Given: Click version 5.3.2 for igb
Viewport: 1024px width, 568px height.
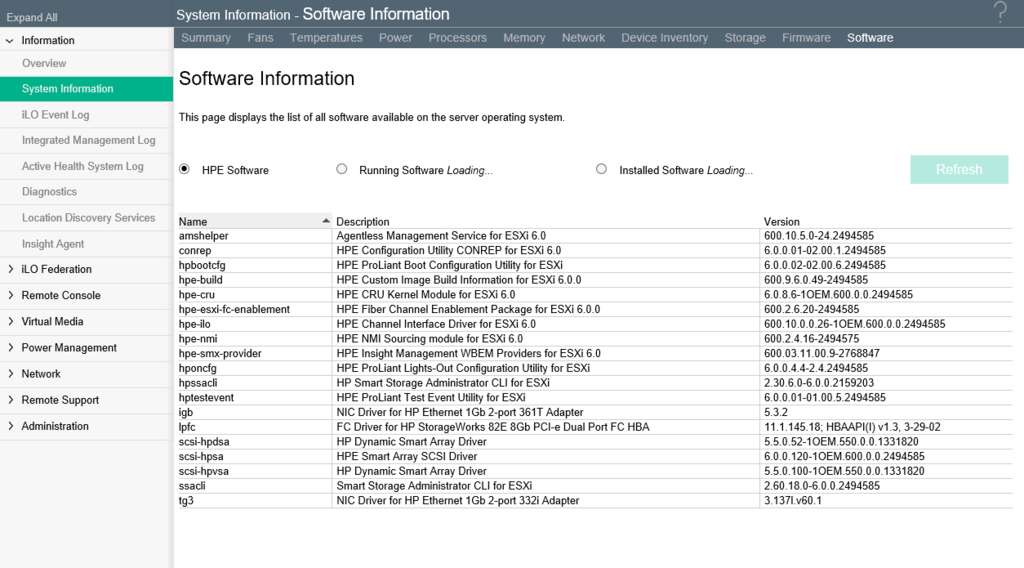Looking at the screenshot, I should coord(776,413).
